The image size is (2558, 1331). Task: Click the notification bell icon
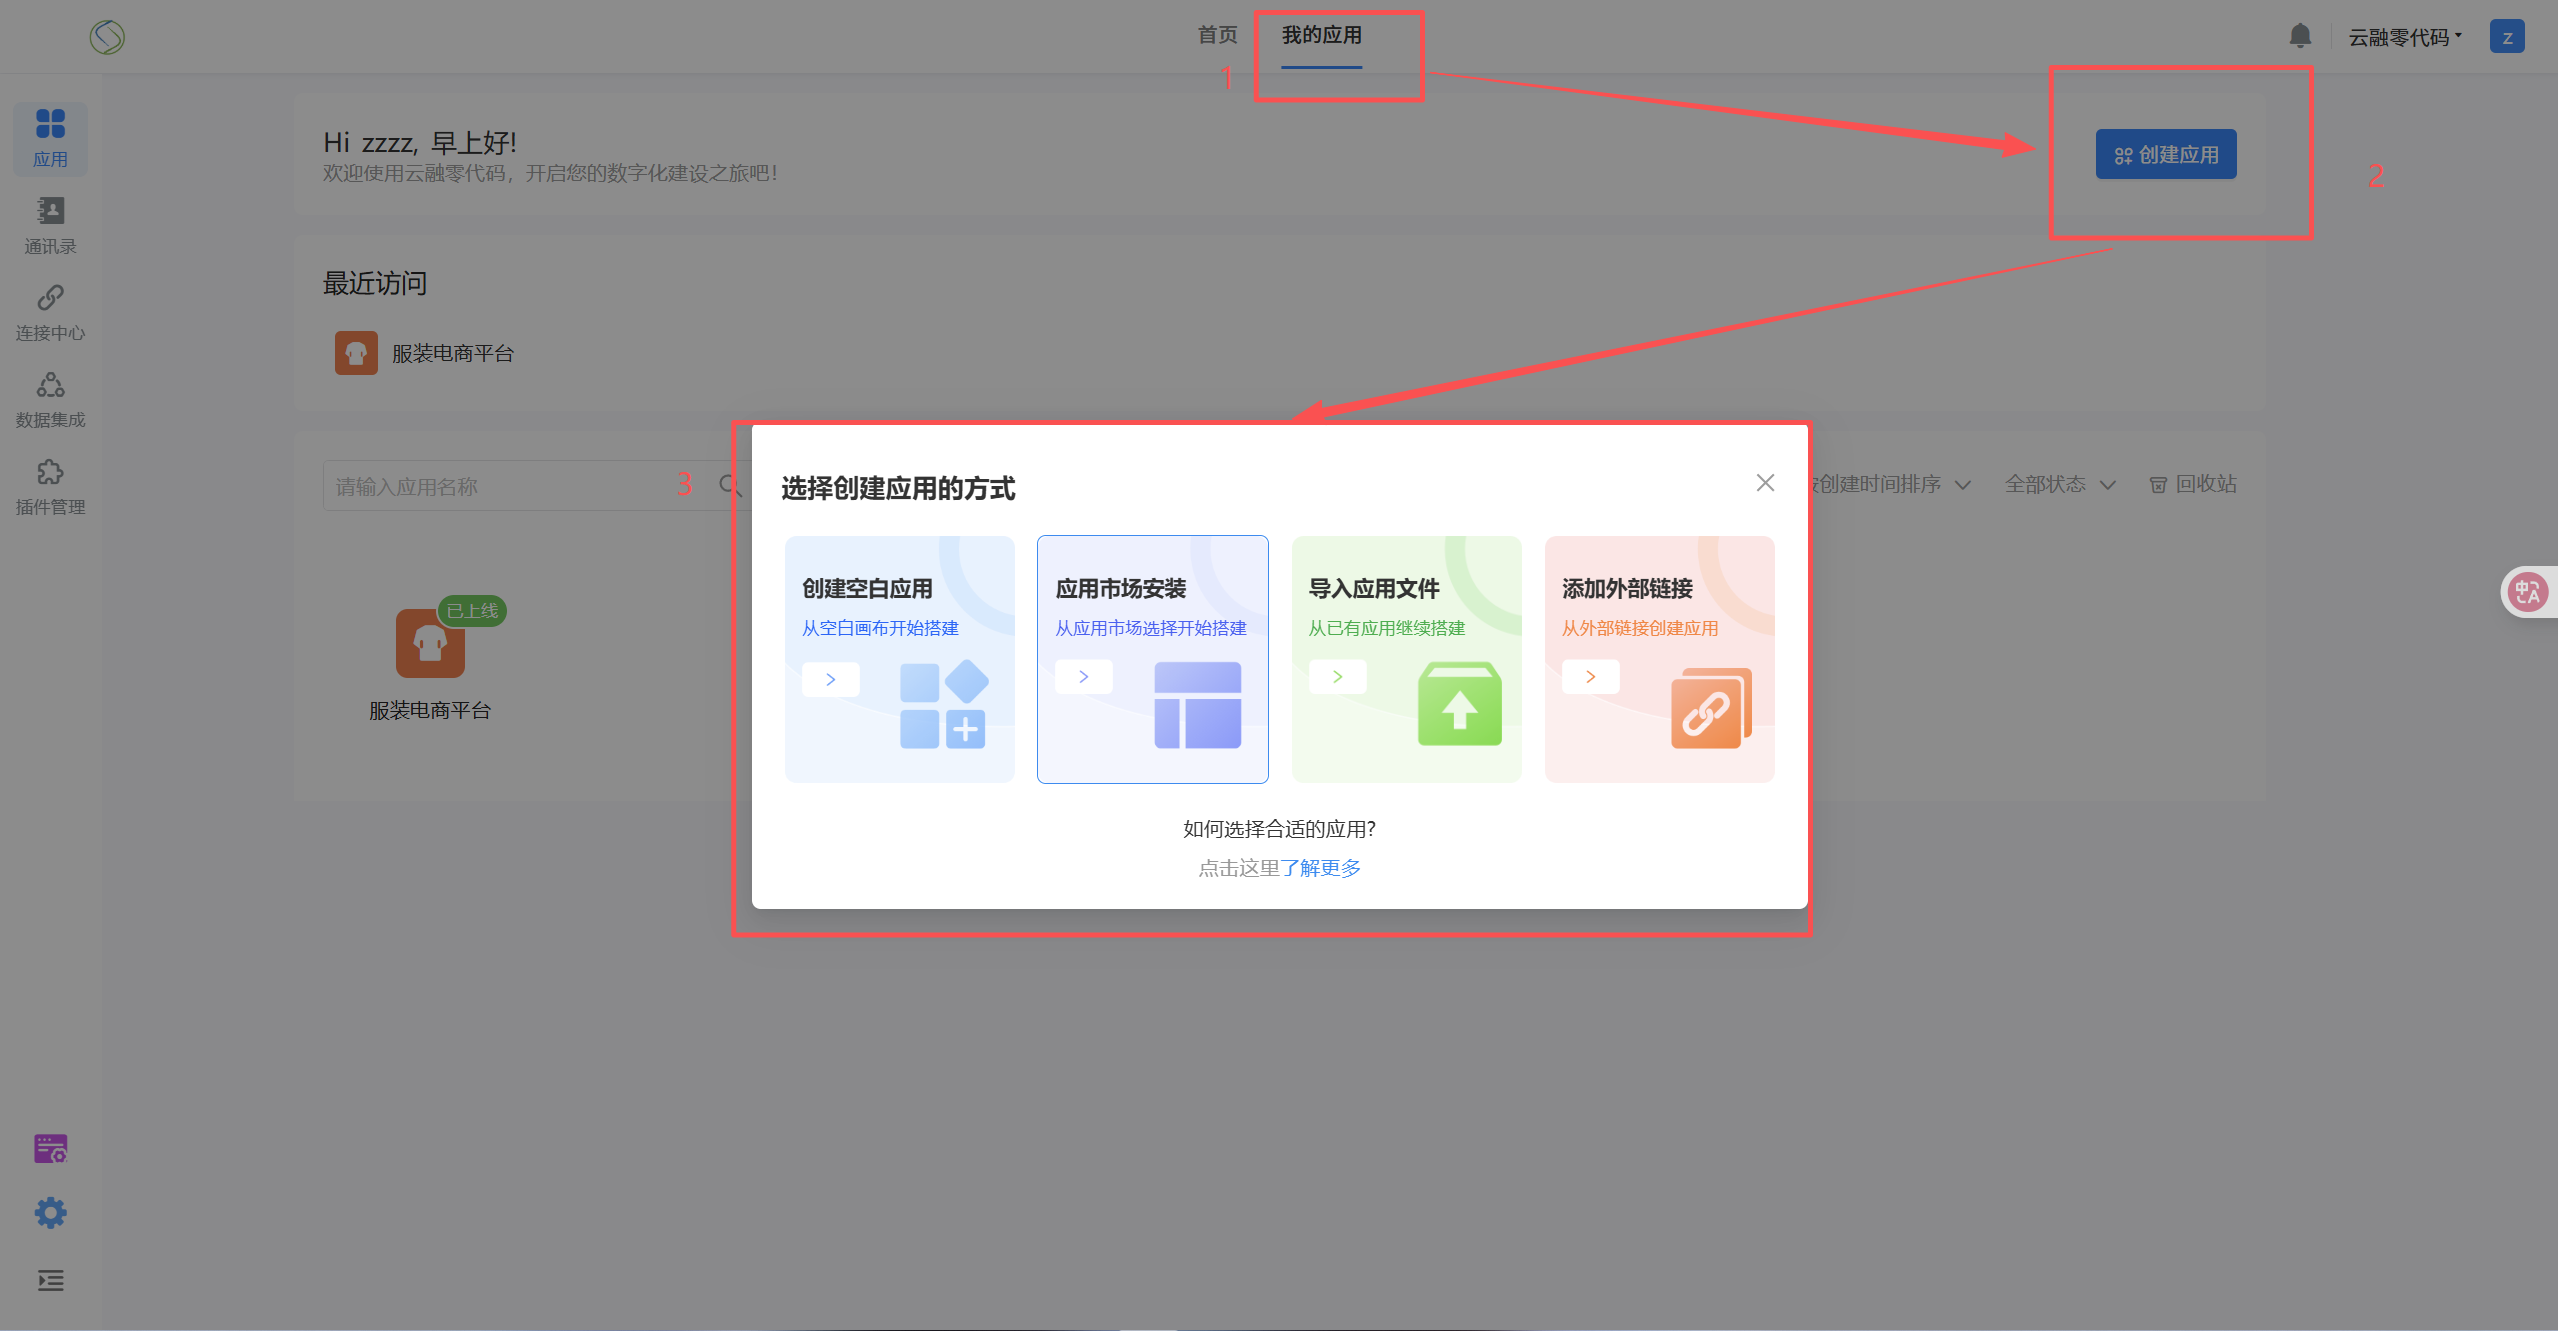click(x=2299, y=36)
